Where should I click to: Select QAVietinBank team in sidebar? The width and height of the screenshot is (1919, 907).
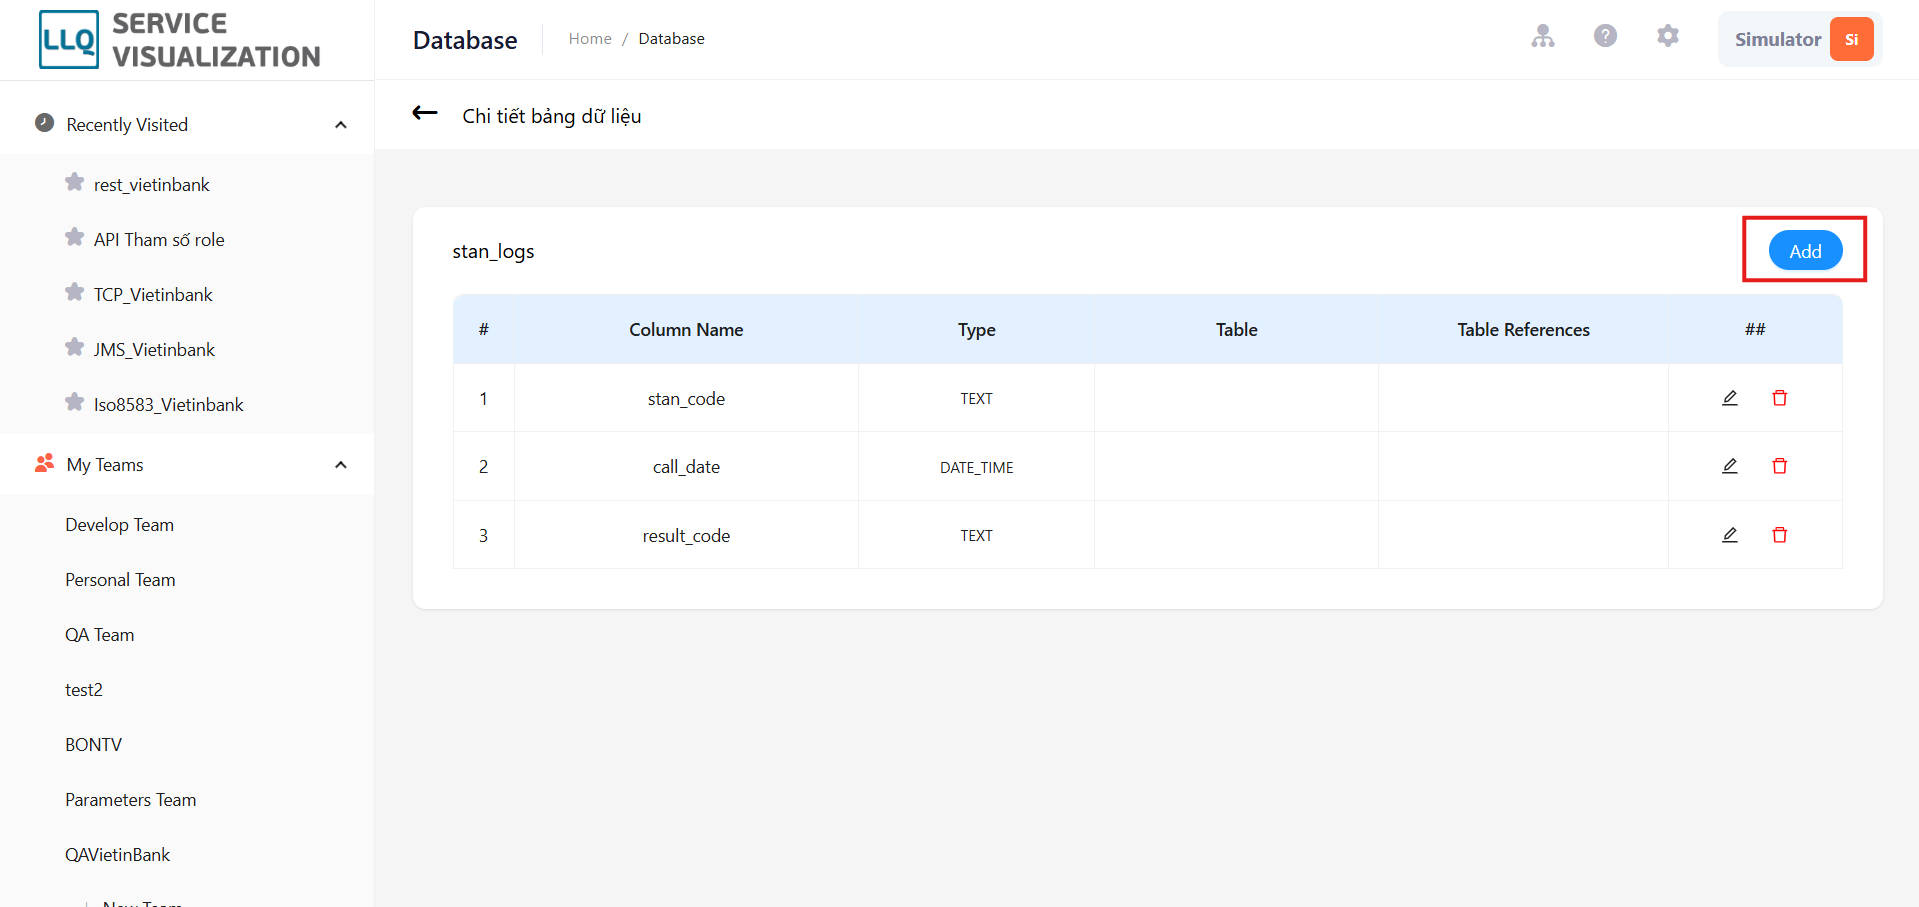click(x=117, y=855)
